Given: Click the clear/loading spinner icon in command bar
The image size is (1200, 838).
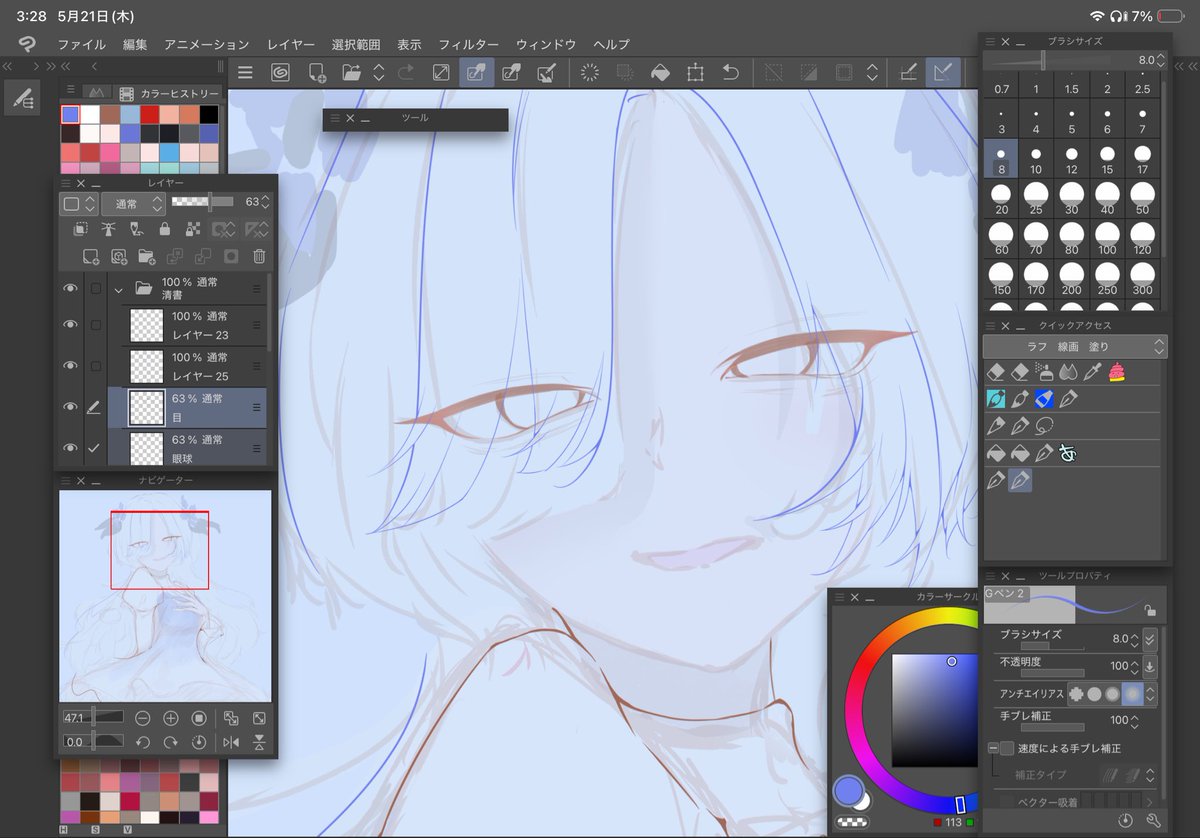Looking at the screenshot, I should [x=590, y=72].
